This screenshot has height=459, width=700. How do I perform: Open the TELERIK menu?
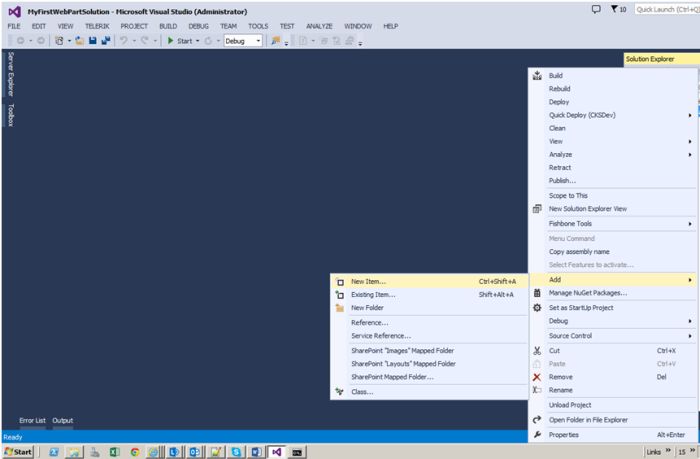[x=97, y=26]
